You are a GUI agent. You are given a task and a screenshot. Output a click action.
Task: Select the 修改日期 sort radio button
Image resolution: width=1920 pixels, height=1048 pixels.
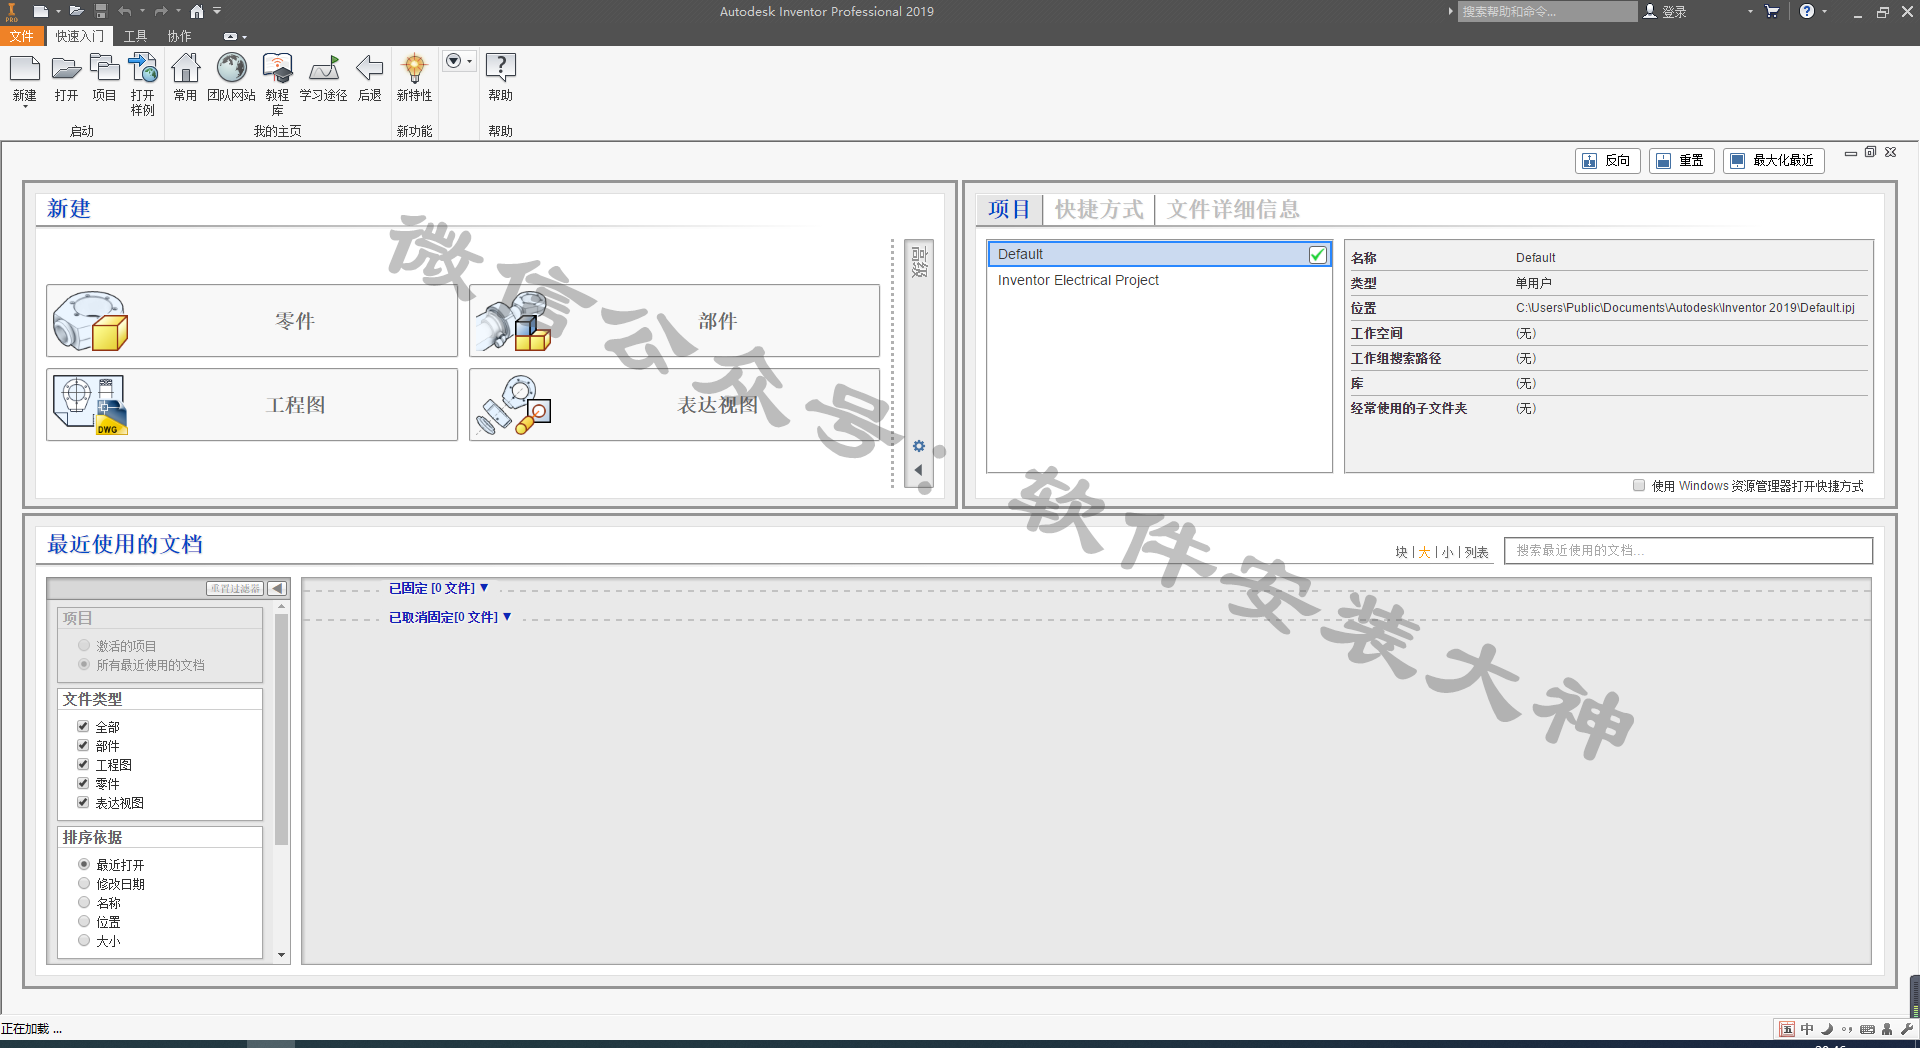[x=84, y=884]
